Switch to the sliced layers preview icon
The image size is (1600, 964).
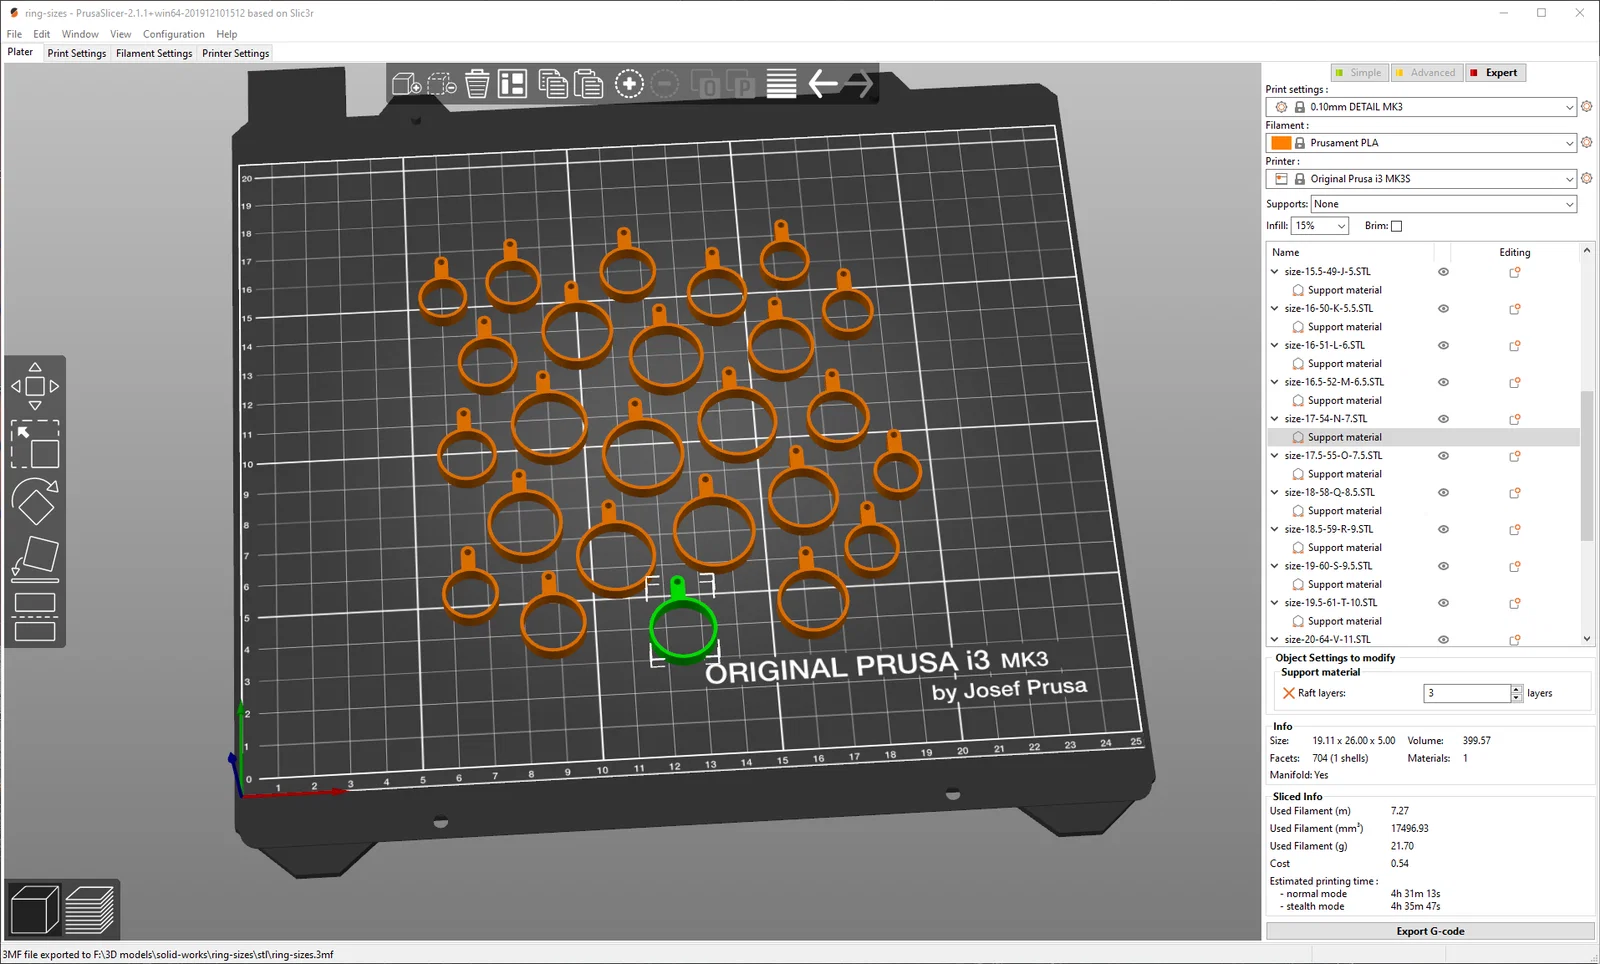[90, 910]
